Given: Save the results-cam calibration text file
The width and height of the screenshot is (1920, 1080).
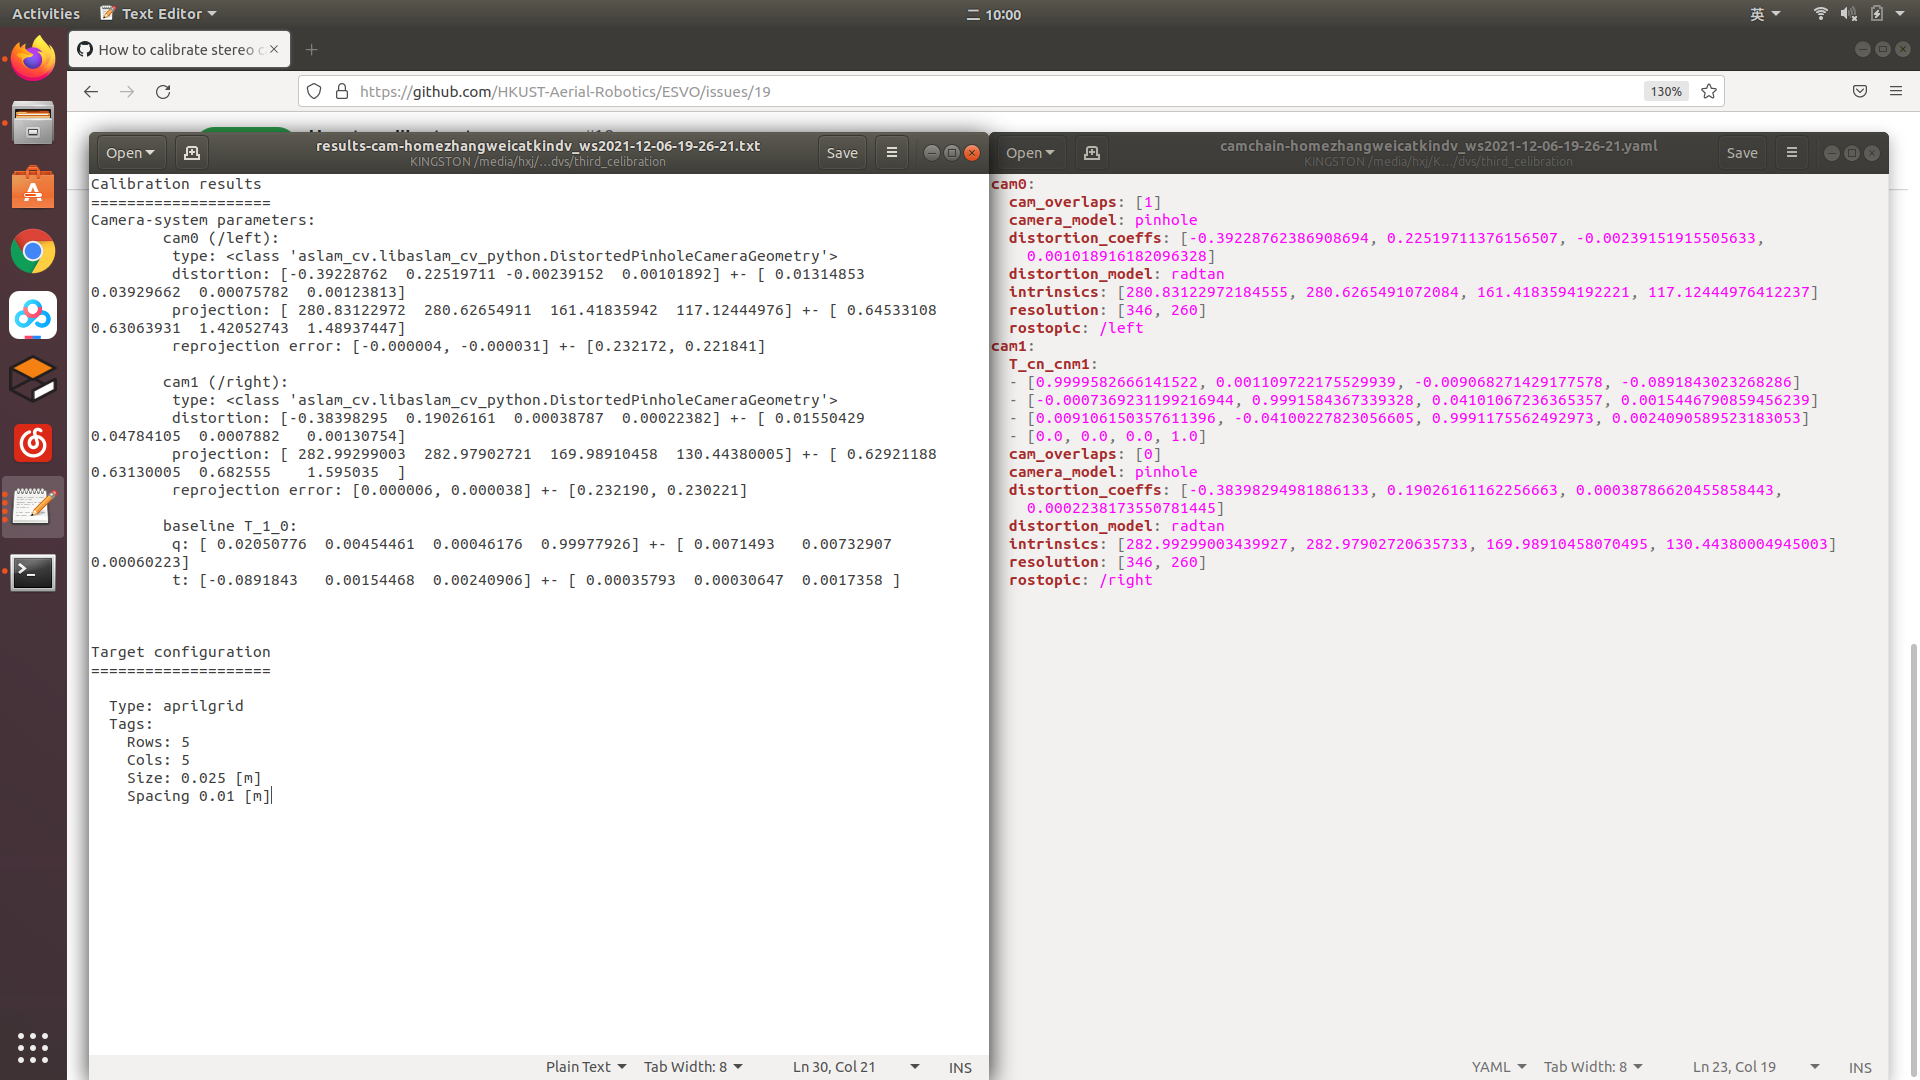Looking at the screenshot, I should [x=841, y=152].
